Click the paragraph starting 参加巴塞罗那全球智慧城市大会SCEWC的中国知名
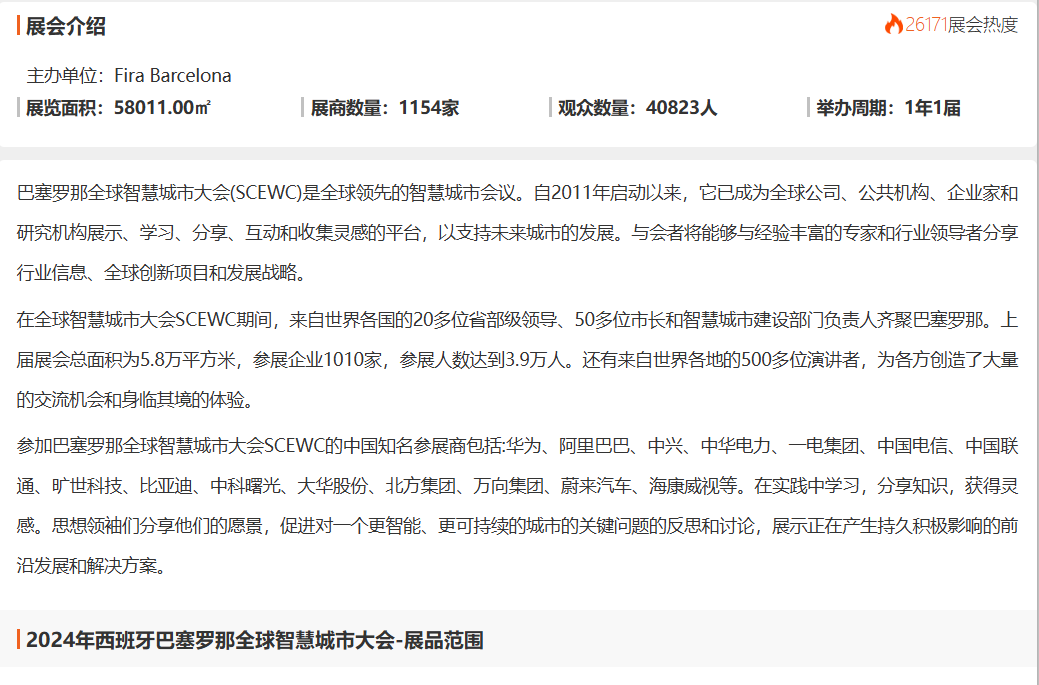 [518, 505]
